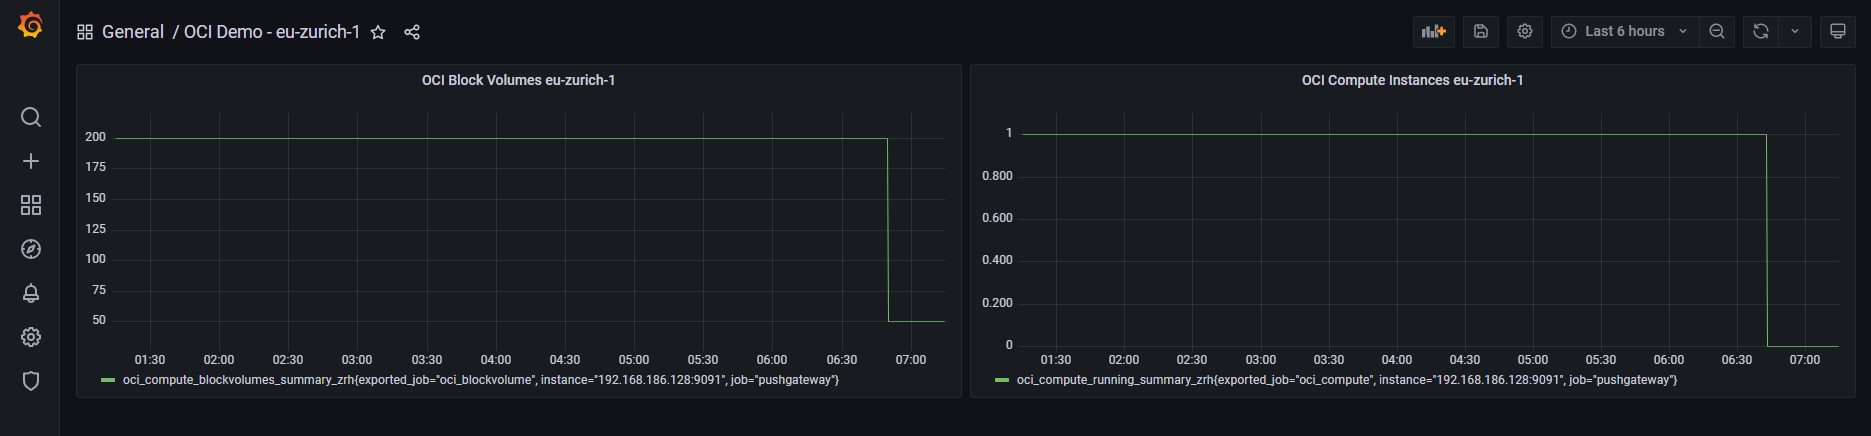
Task: Click the 01:30 x-axis label in Compute Instances
Action: 1056,360
